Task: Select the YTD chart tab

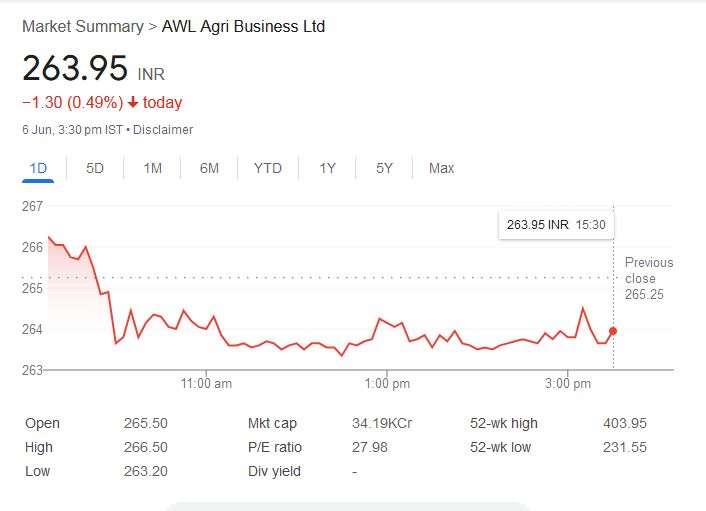Action: tap(268, 168)
